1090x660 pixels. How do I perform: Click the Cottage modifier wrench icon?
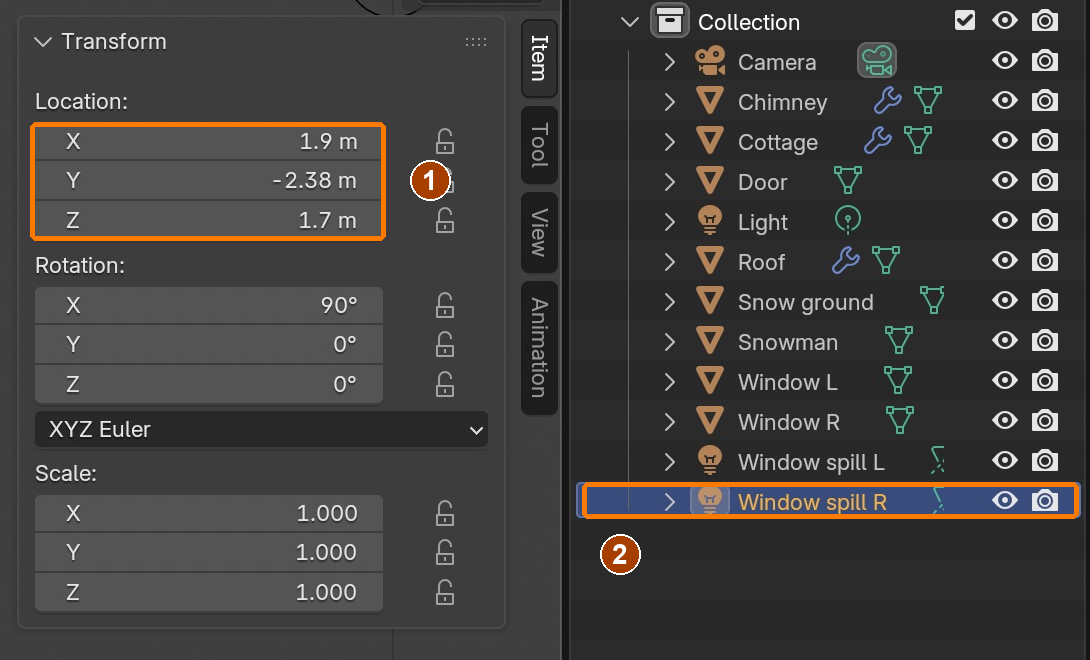[878, 140]
